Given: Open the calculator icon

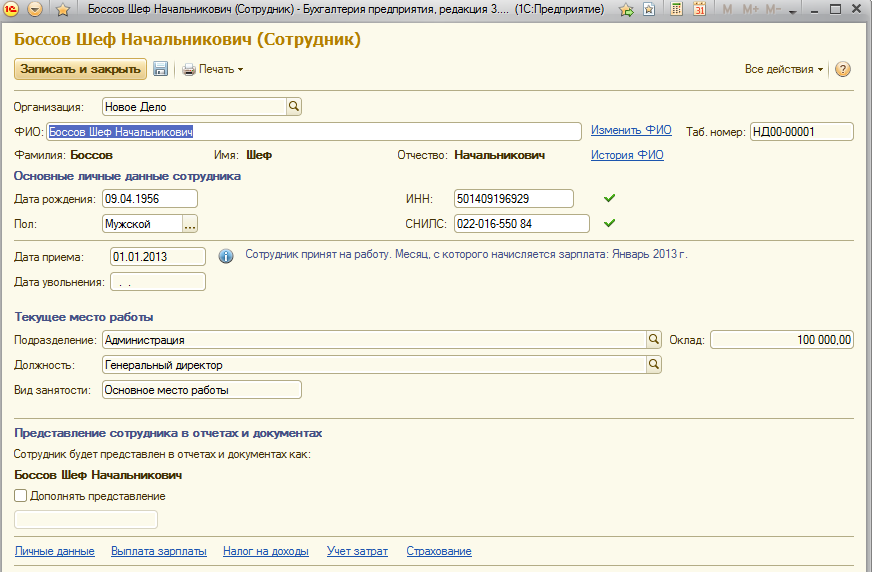Looking at the screenshot, I should (x=676, y=9).
